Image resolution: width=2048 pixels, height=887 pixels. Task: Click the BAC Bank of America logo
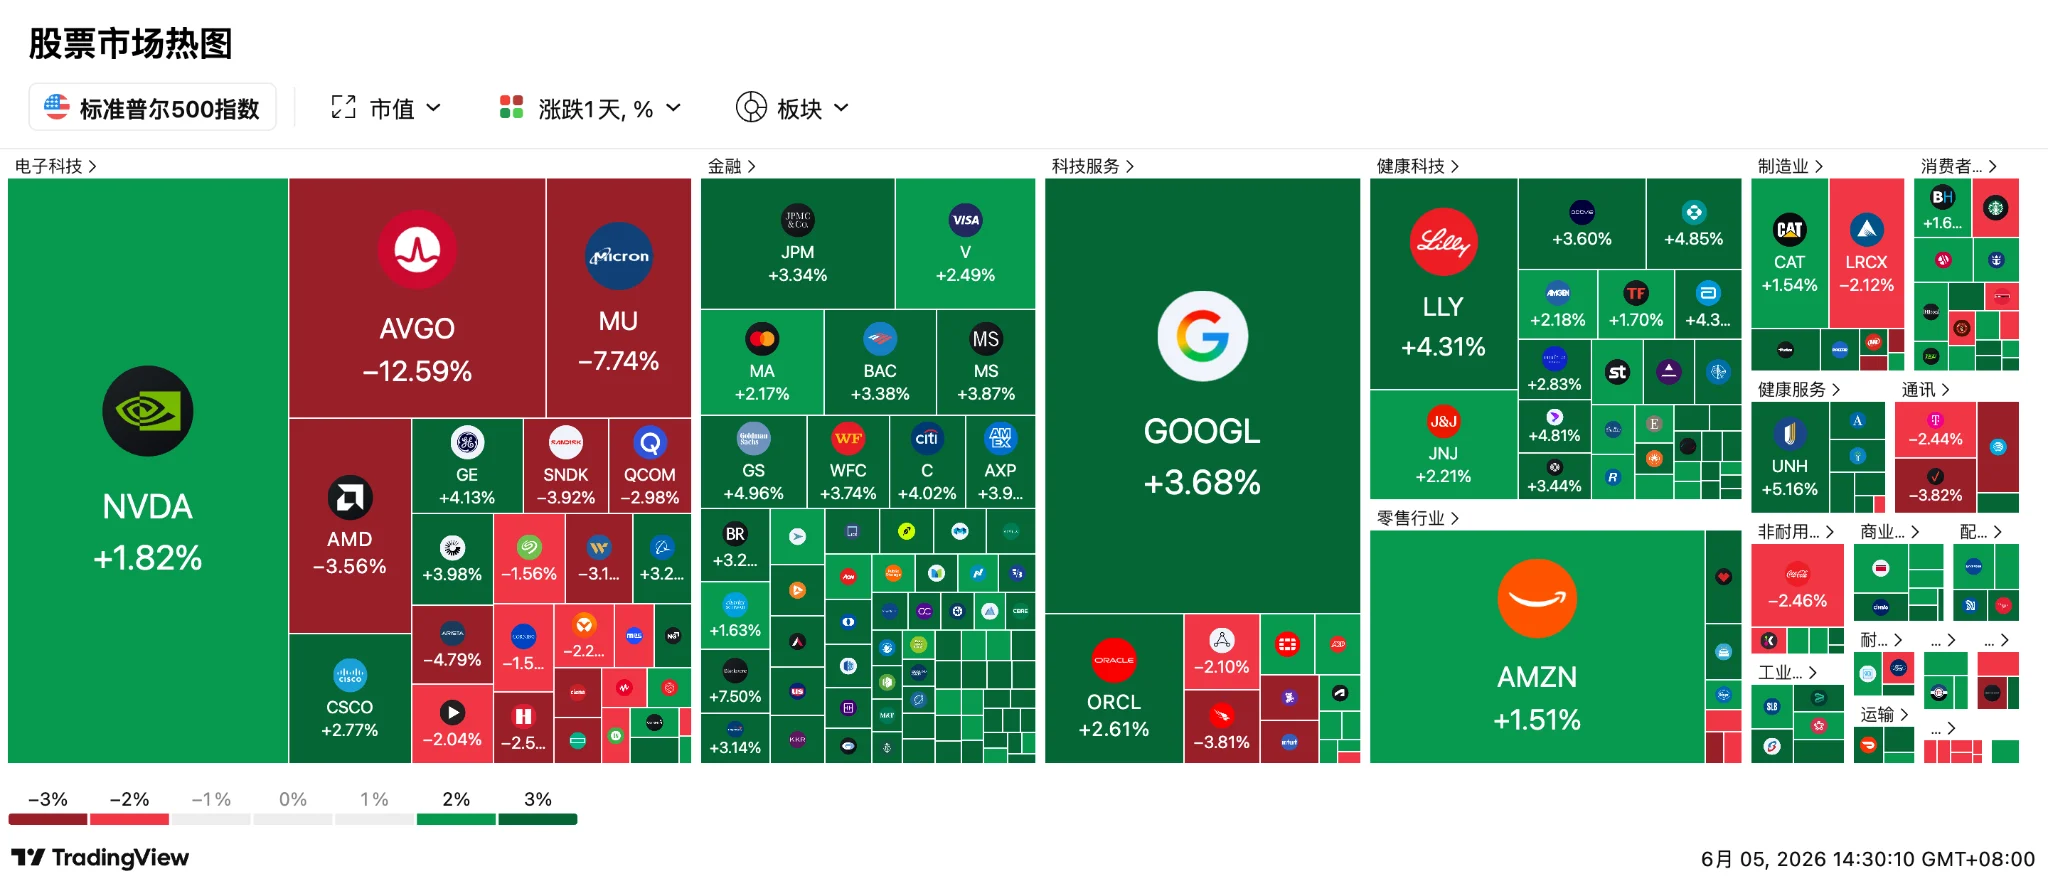[880, 339]
